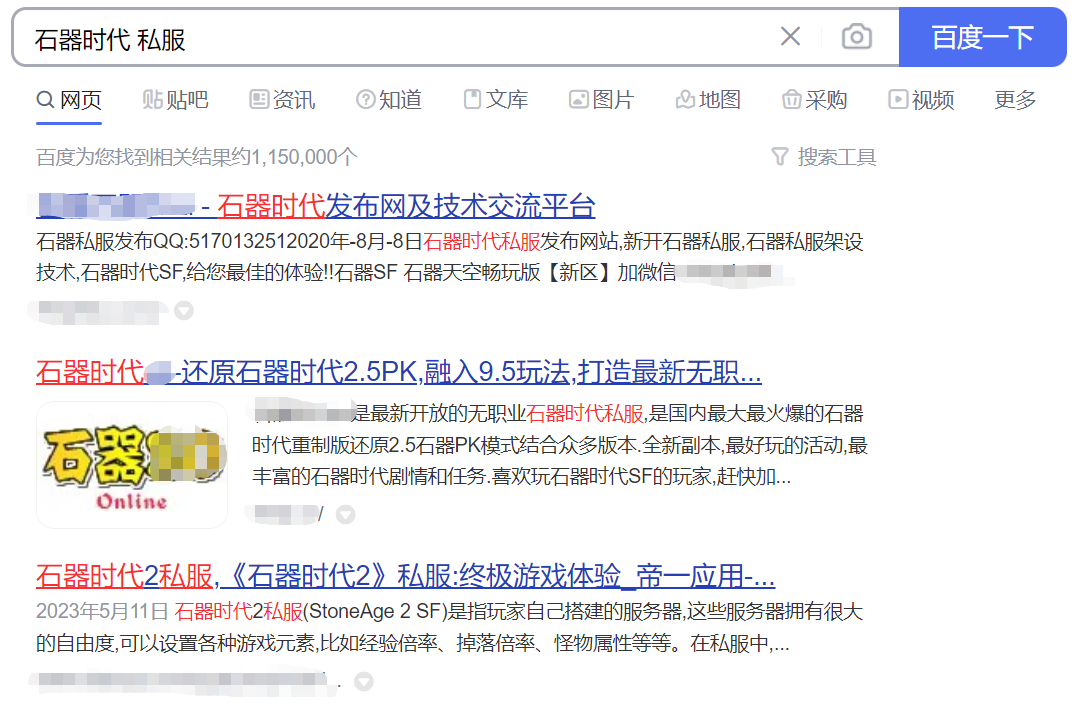Clear the search box with the X icon
Screen dimensions: 1087x707
coord(790,37)
